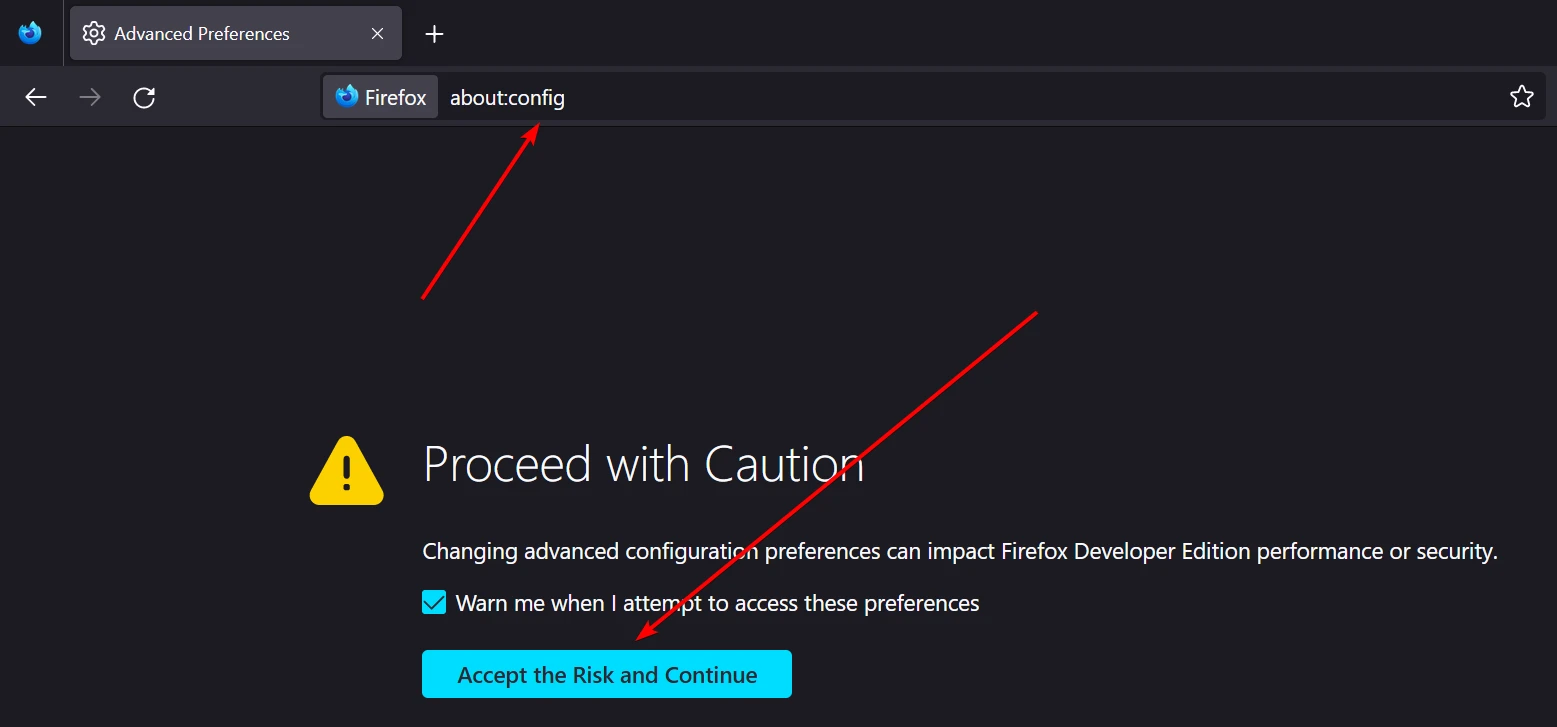
Task: Open Firefox View from the tab bar
Action: pos(31,33)
